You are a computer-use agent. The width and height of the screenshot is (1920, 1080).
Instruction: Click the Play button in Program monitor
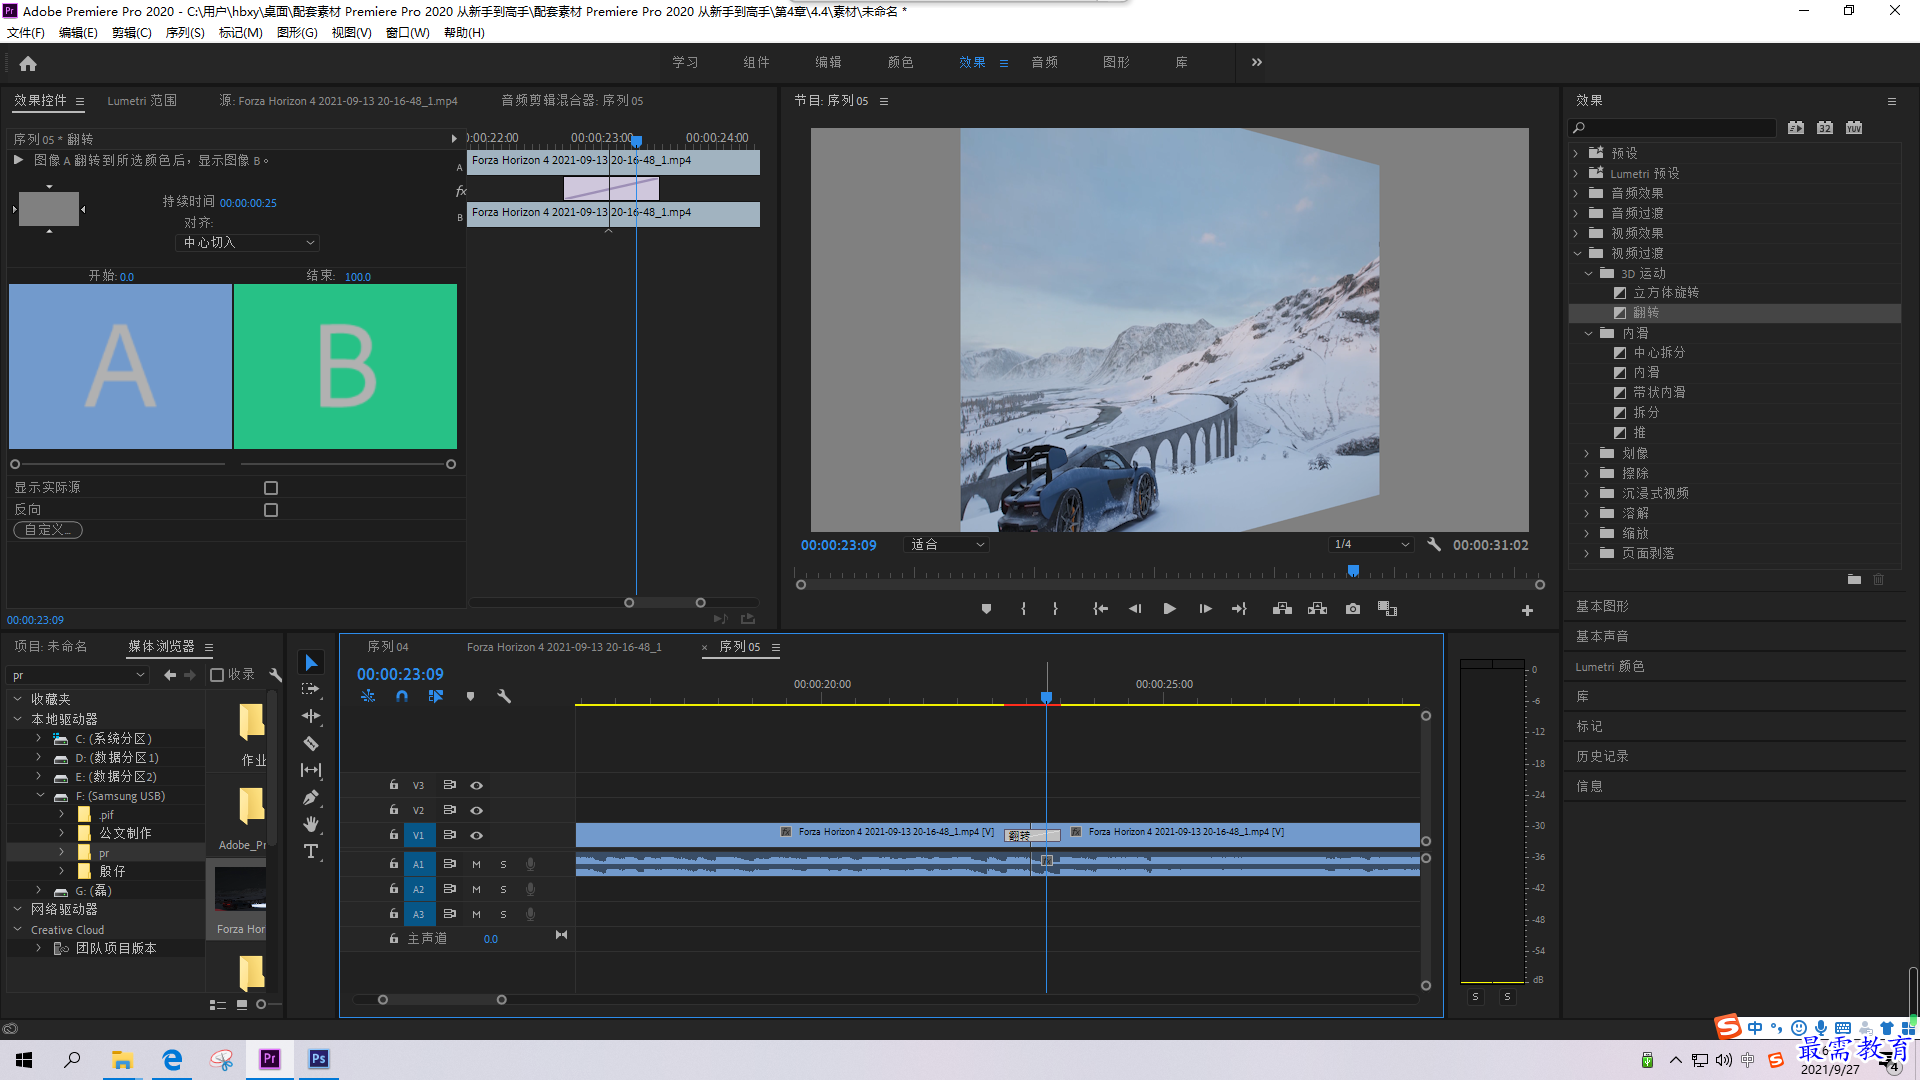point(1169,608)
